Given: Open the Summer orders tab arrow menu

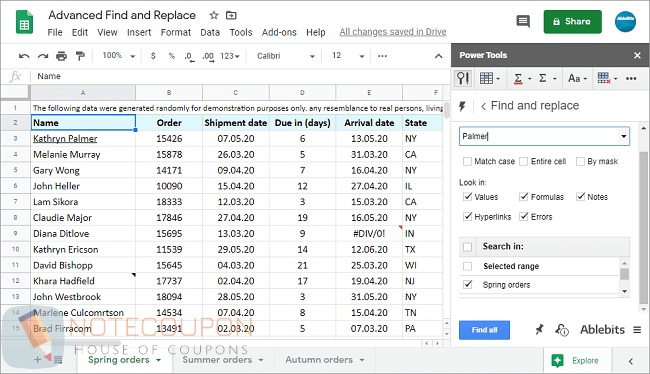Looking at the screenshot, I should click(261, 360).
